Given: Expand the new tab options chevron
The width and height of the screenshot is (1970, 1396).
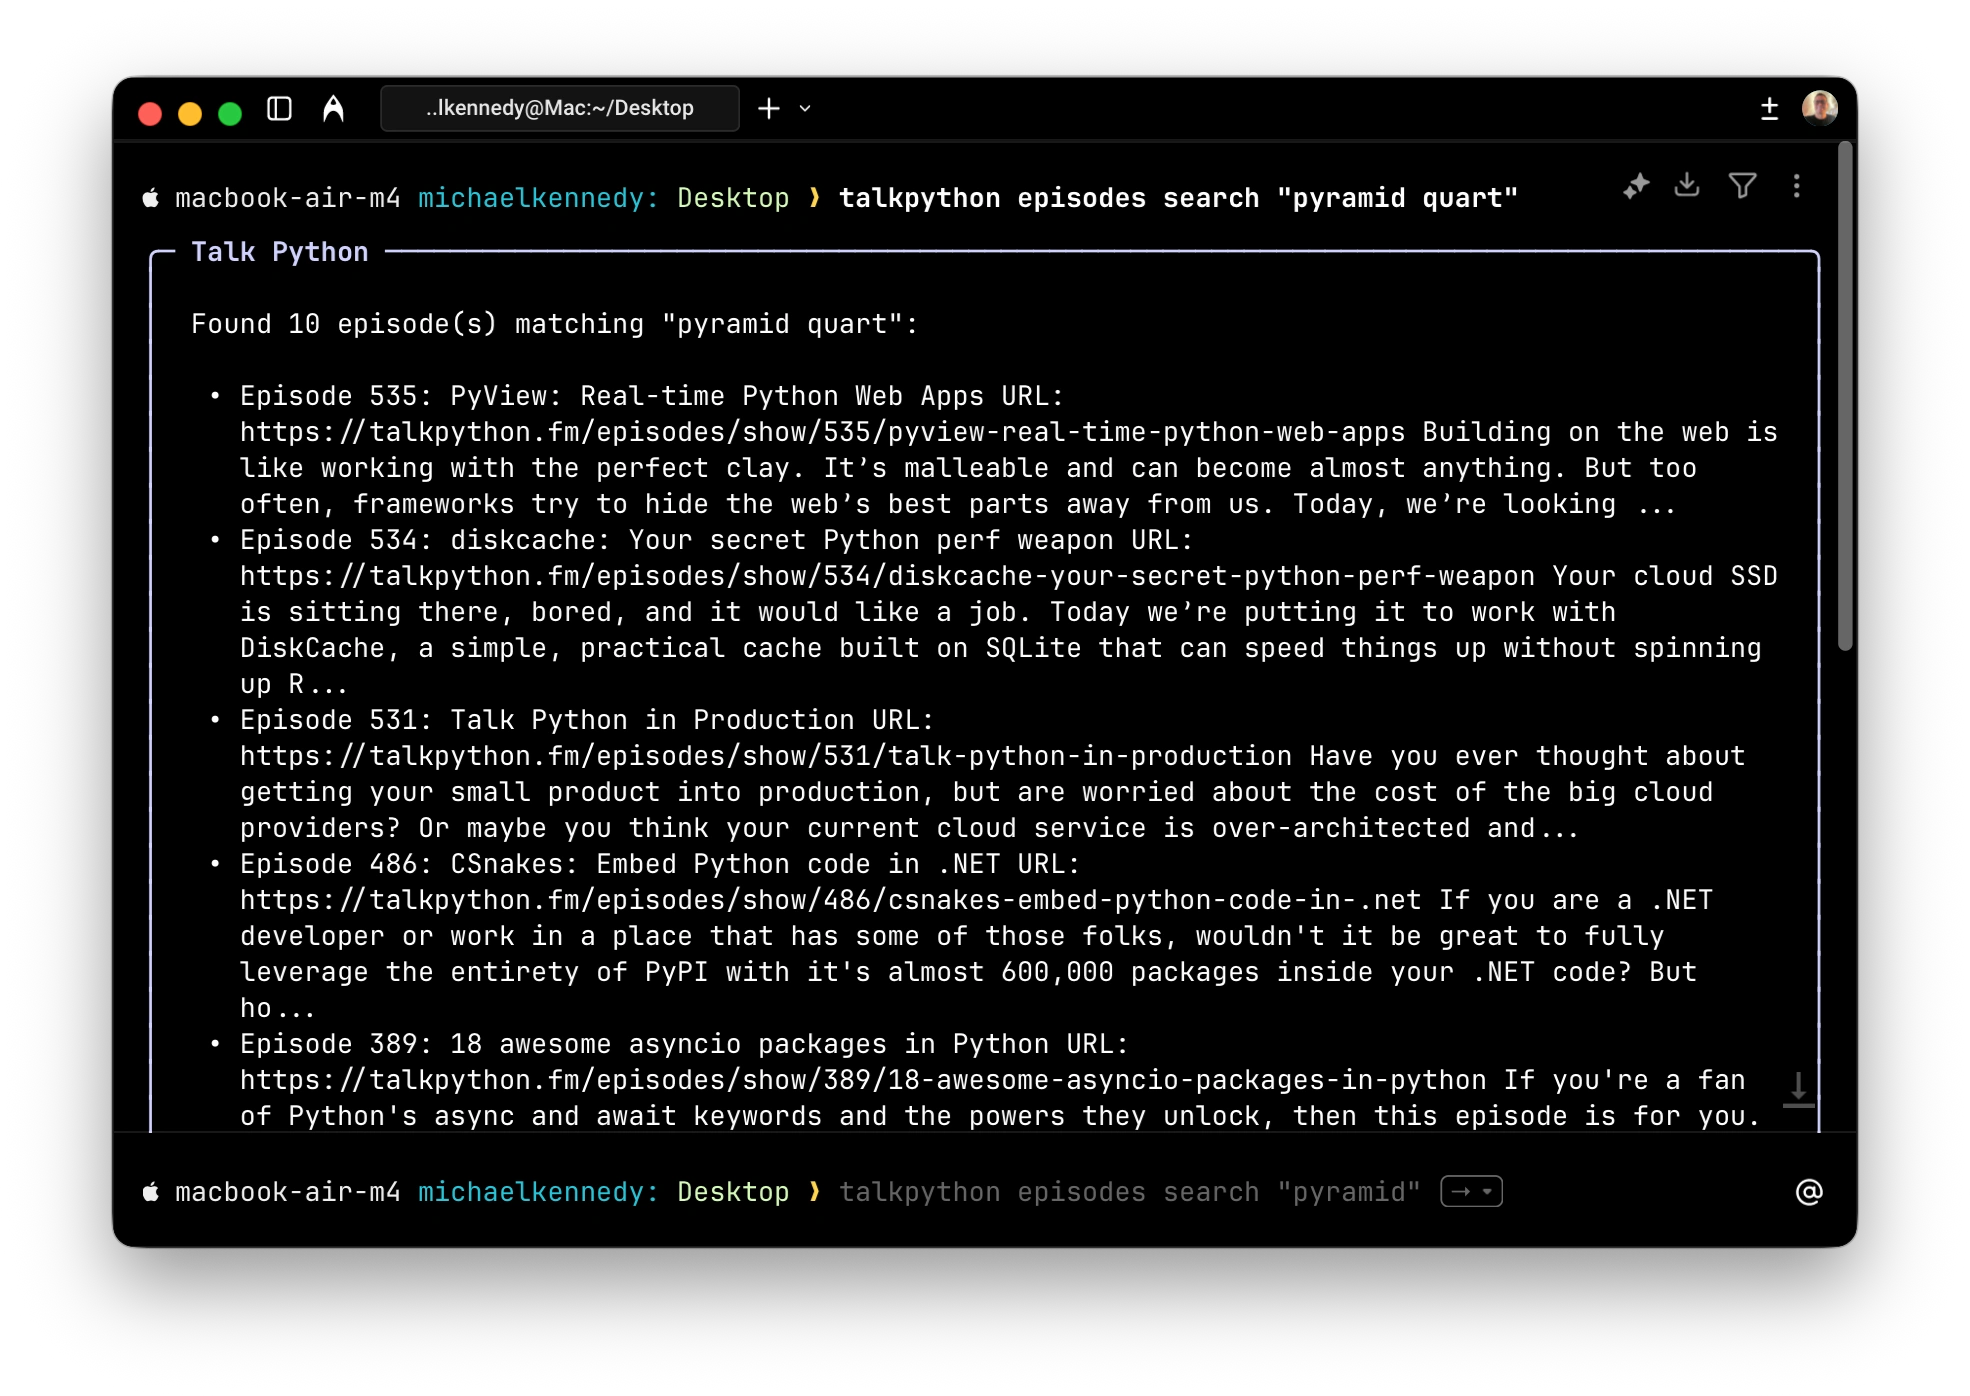Looking at the screenshot, I should tap(805, 108).
